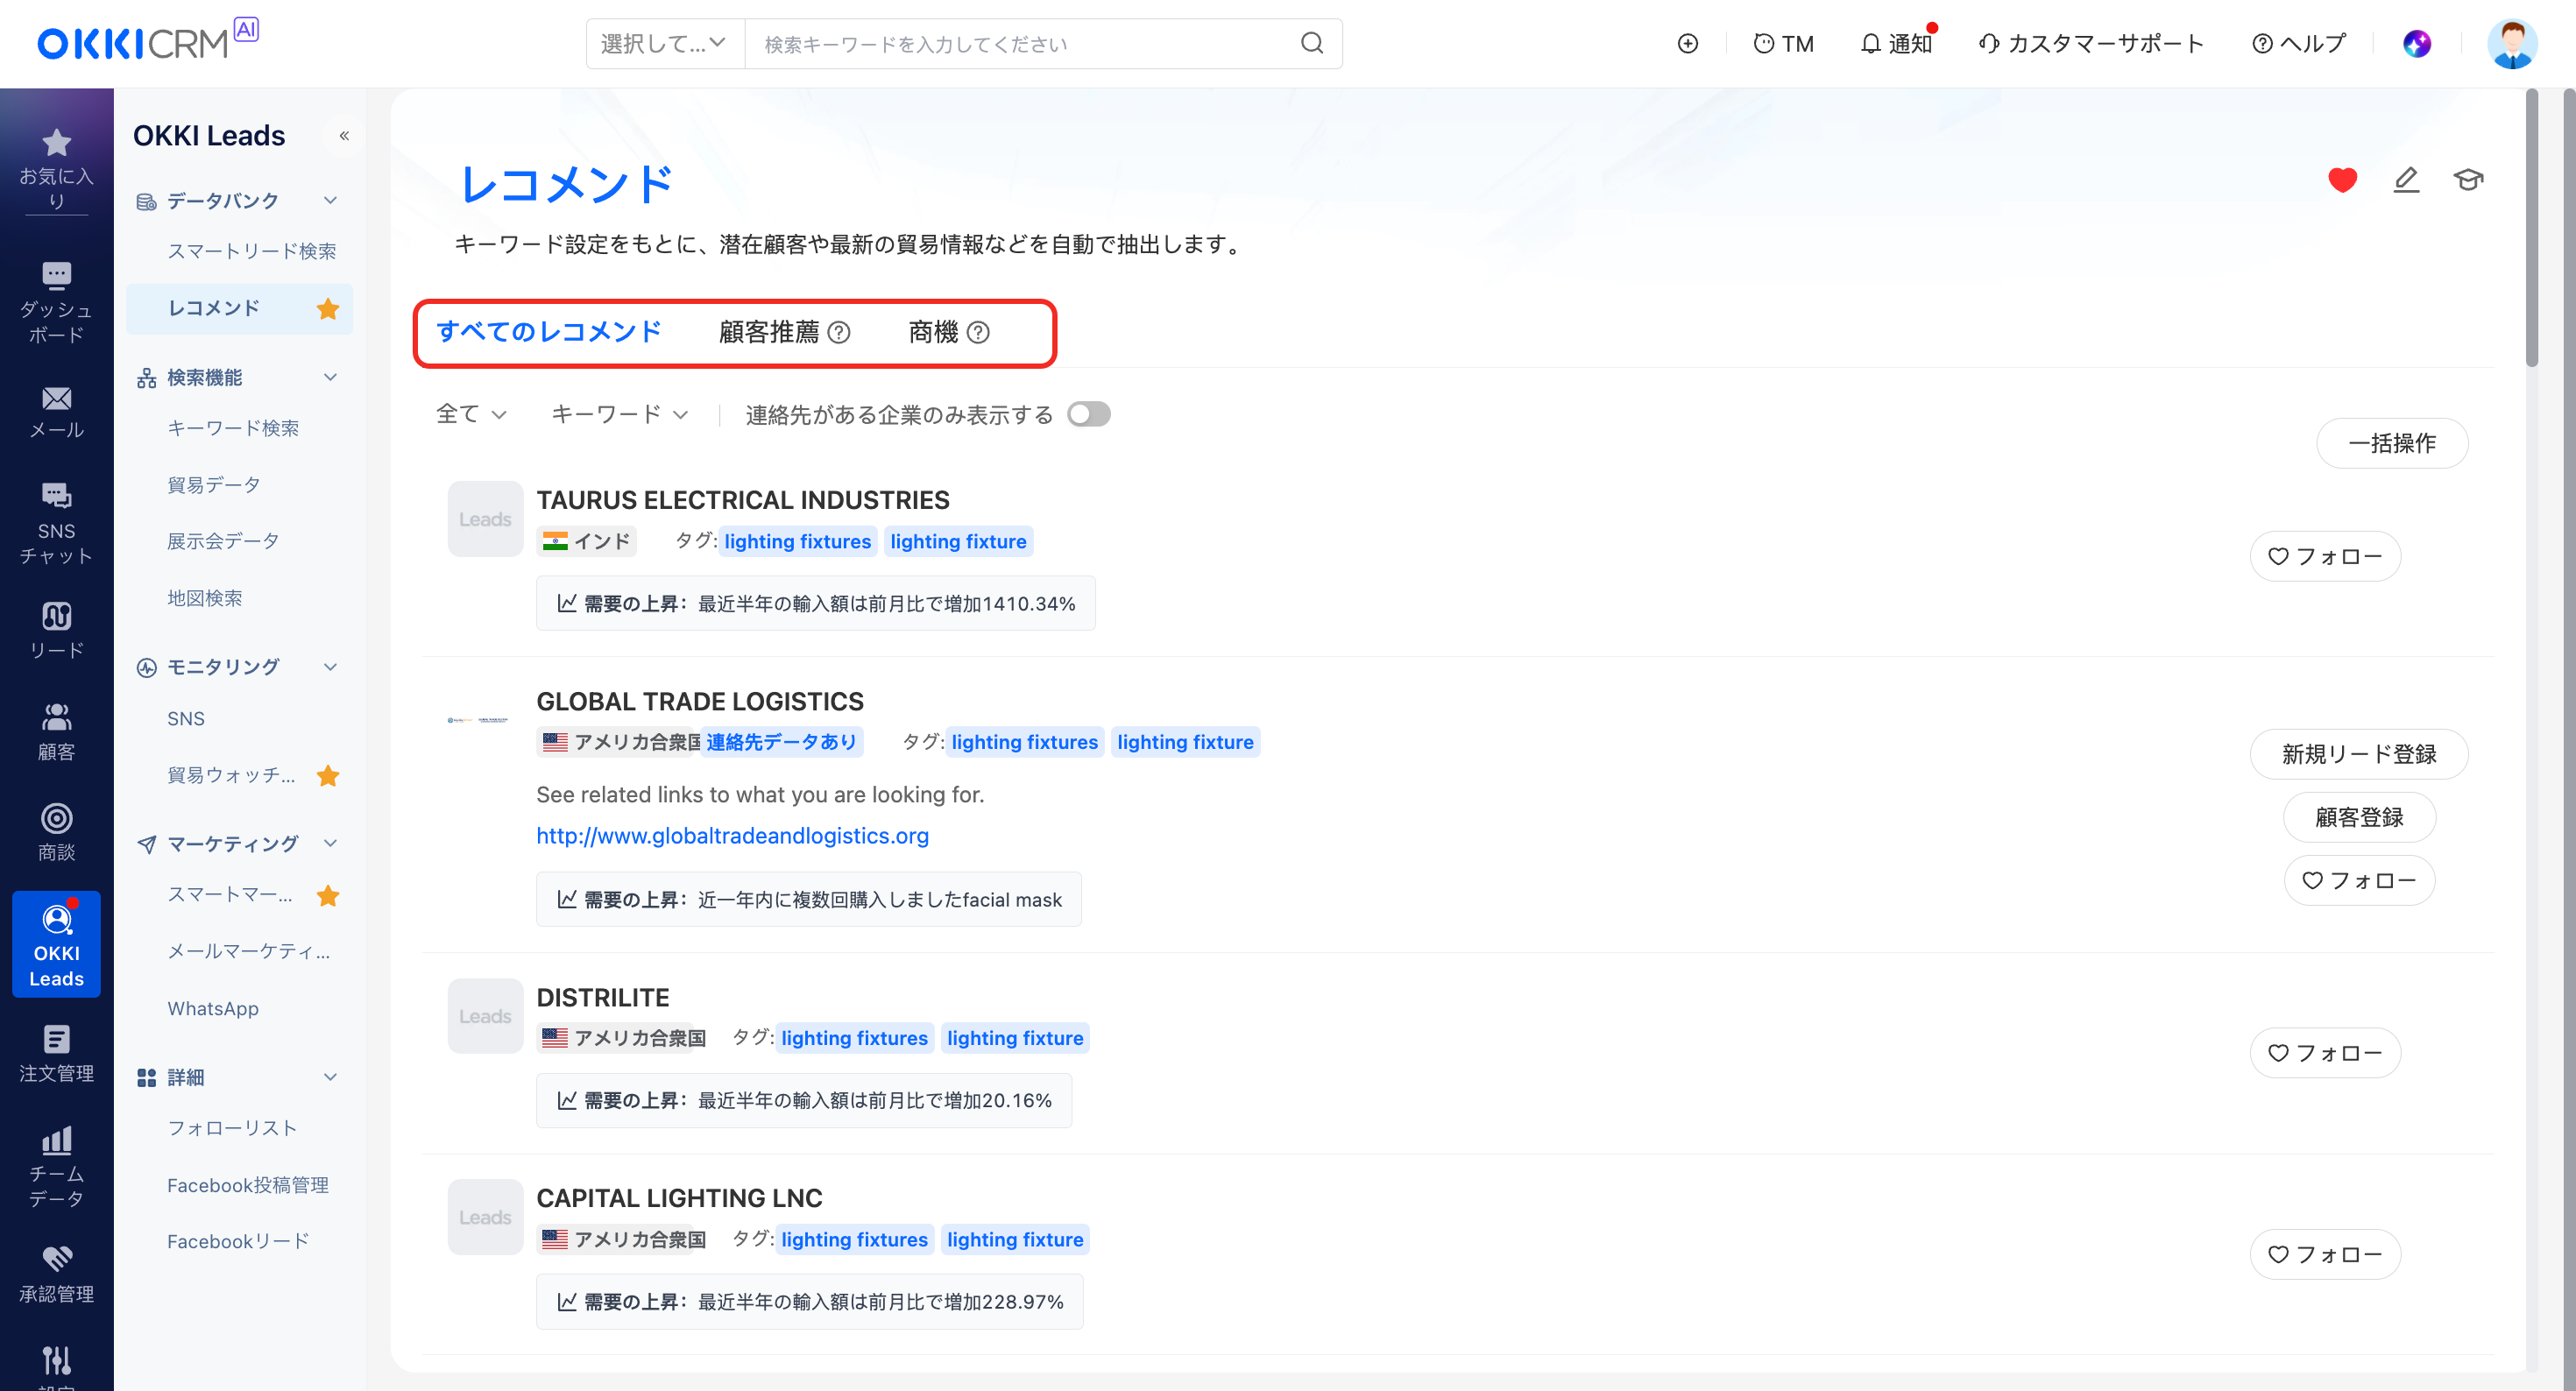This screenshot has height=1391, width=2576.
Task: Follow DISTRILITE company
Action: coord(2325,1053)
